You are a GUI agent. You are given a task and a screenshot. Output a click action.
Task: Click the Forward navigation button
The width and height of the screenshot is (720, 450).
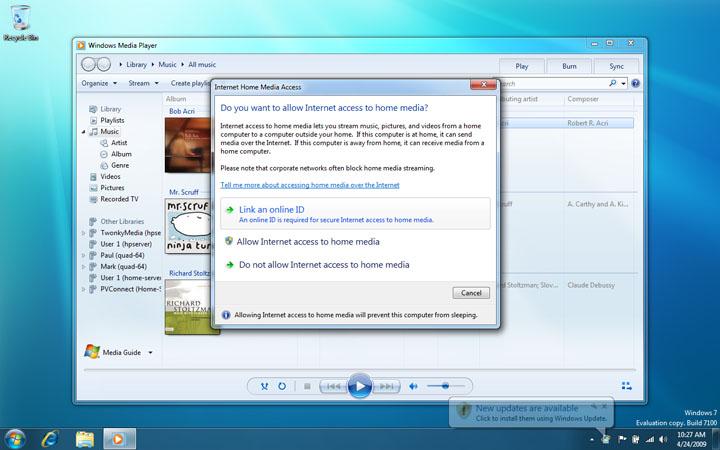104,64
